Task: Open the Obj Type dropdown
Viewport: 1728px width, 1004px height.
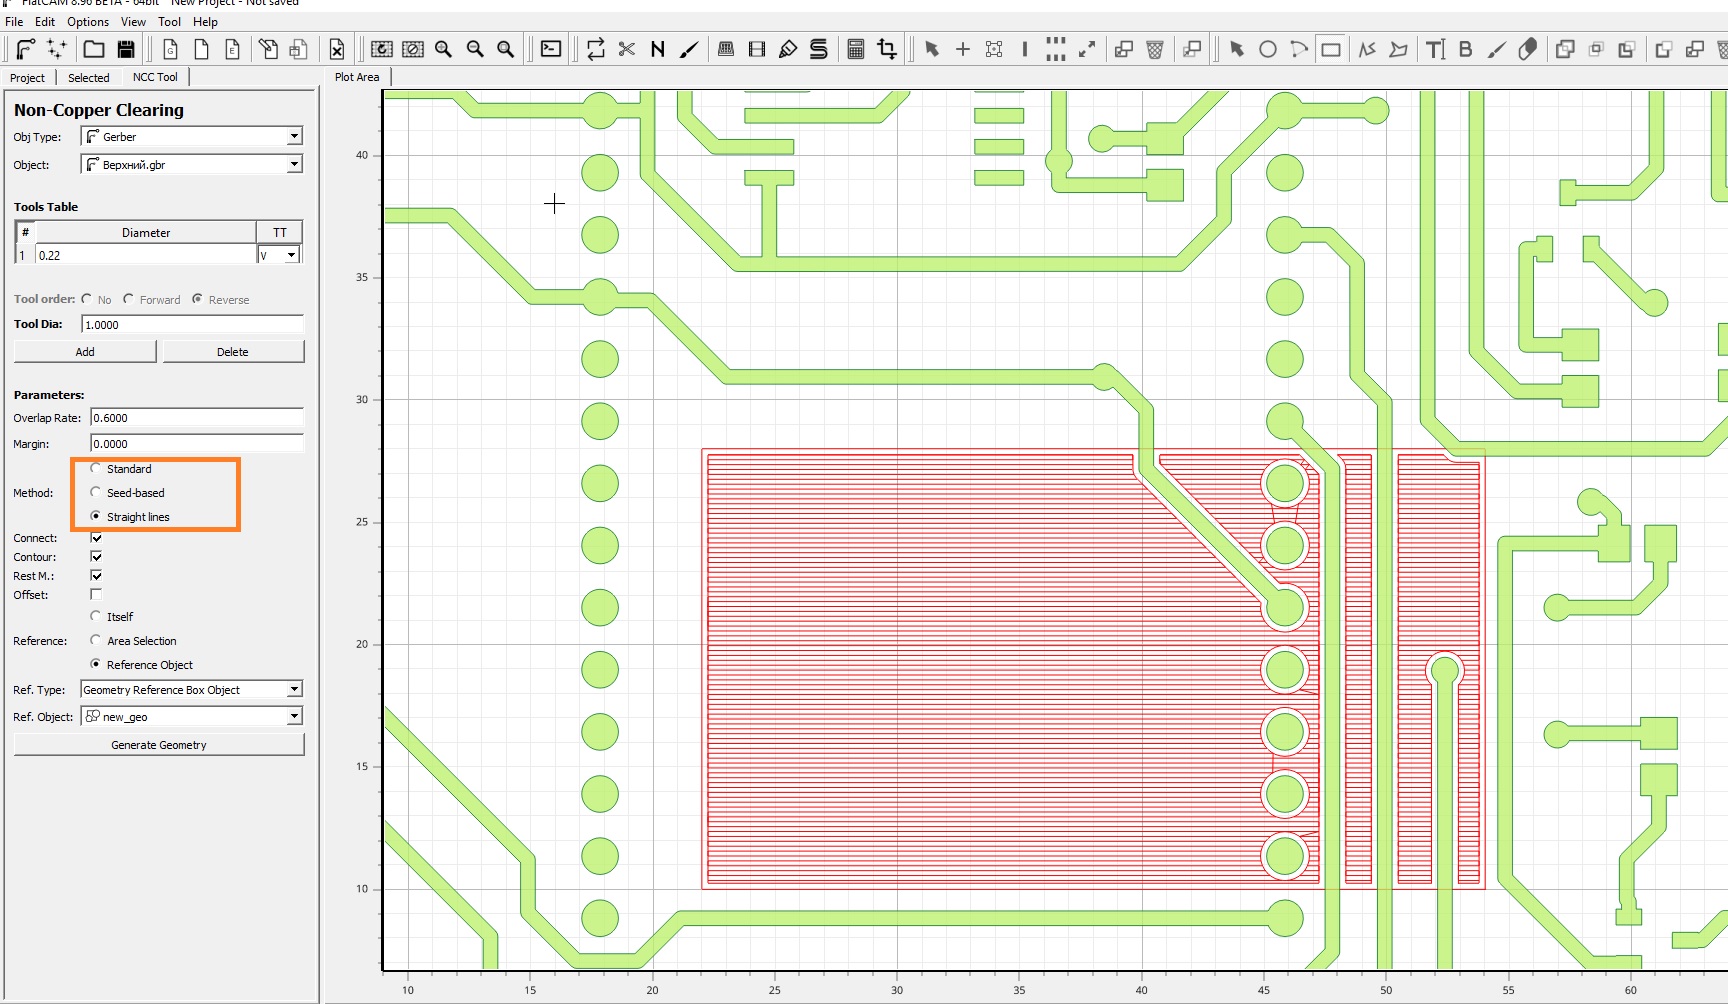Action: coord(192,136)
